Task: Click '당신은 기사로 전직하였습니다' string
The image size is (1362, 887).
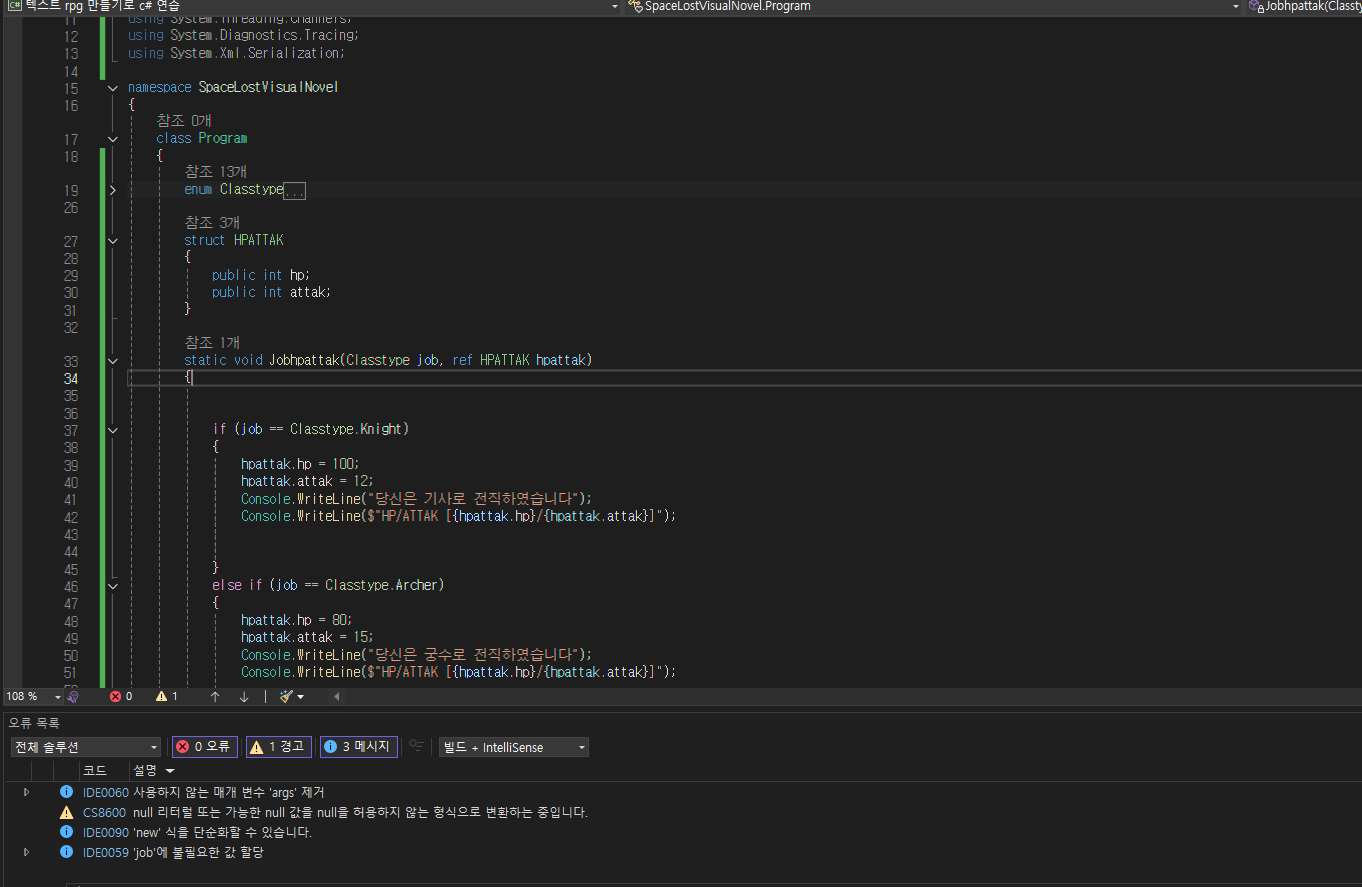Action: [x=474, y=499]
